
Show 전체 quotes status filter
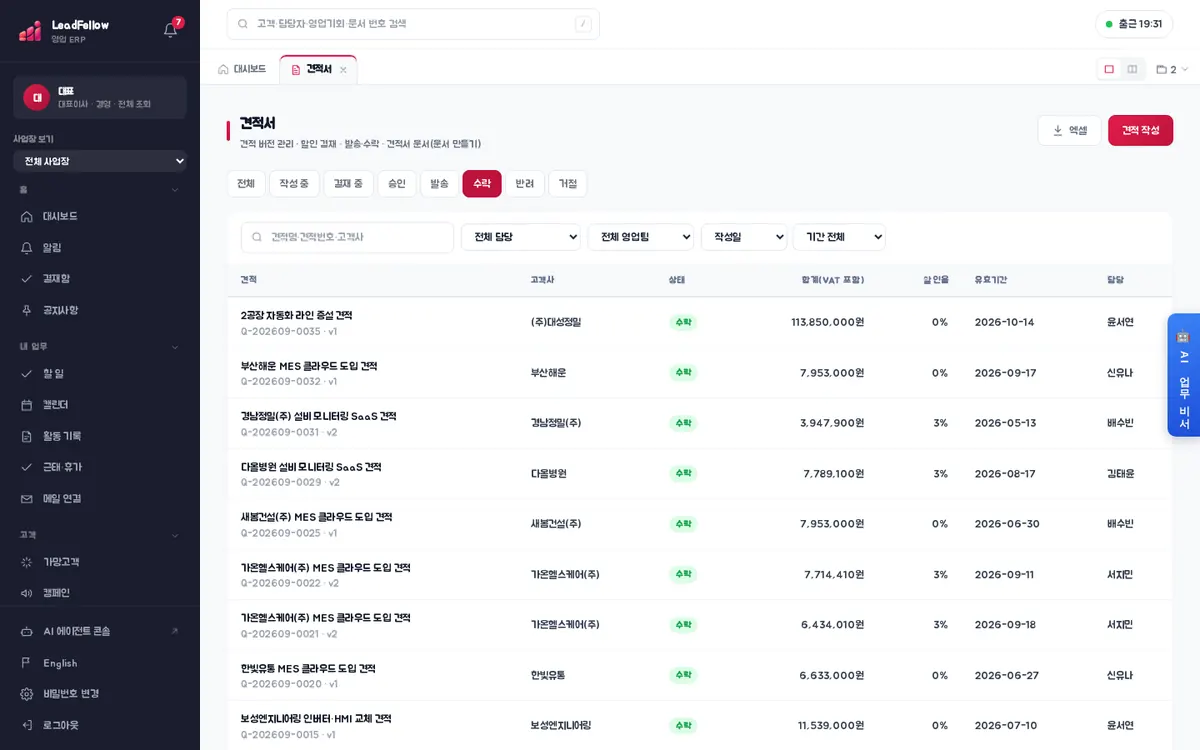[x=246, y=184]
